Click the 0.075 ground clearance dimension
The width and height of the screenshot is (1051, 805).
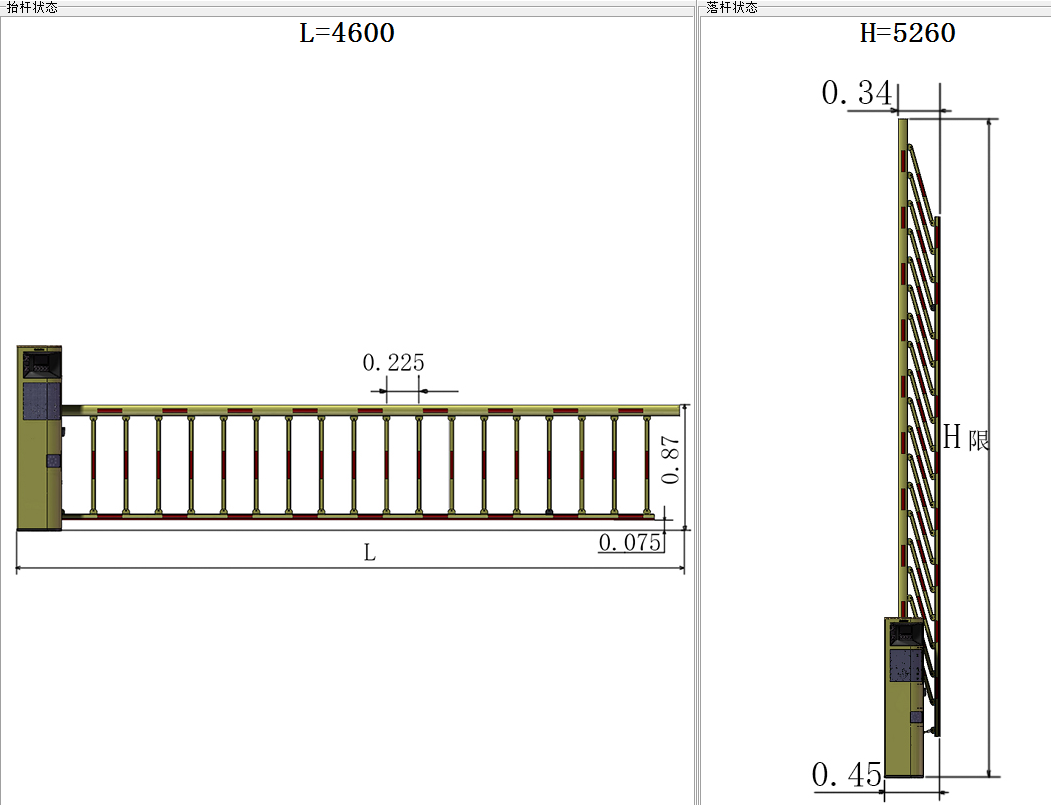tap(629, 542)
